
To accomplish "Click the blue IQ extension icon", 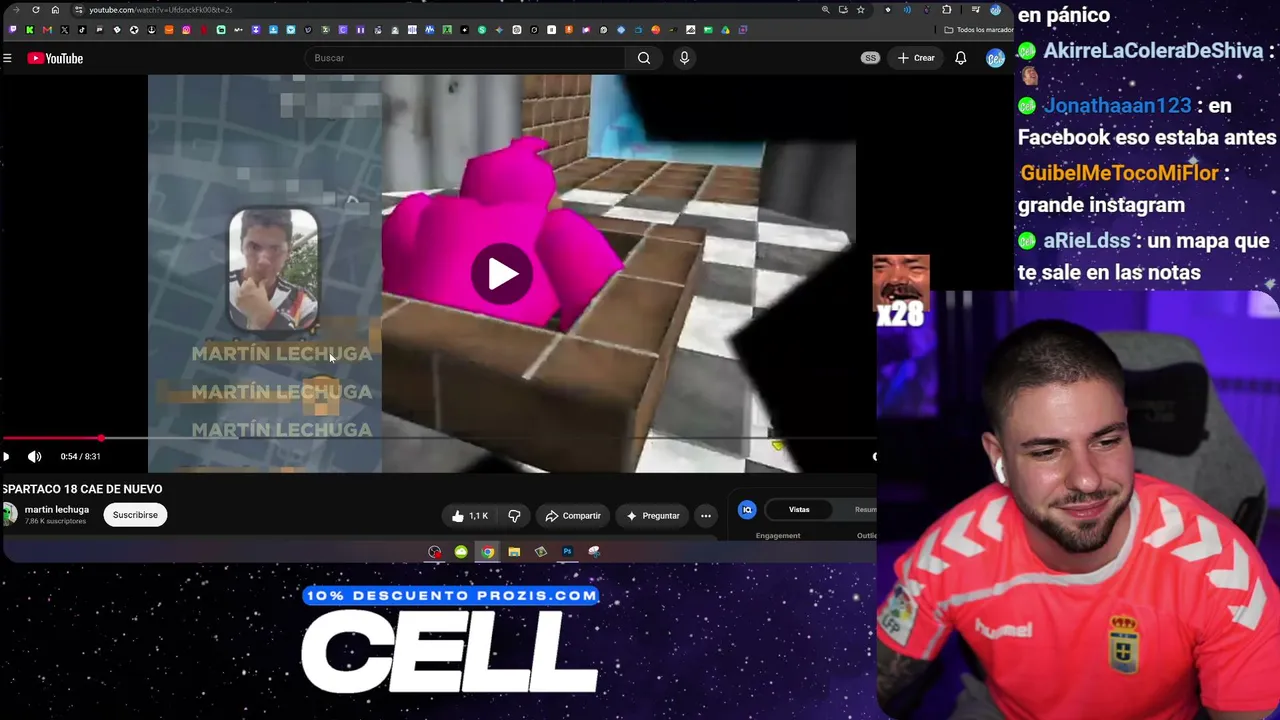I will click(x=747, y=510).
